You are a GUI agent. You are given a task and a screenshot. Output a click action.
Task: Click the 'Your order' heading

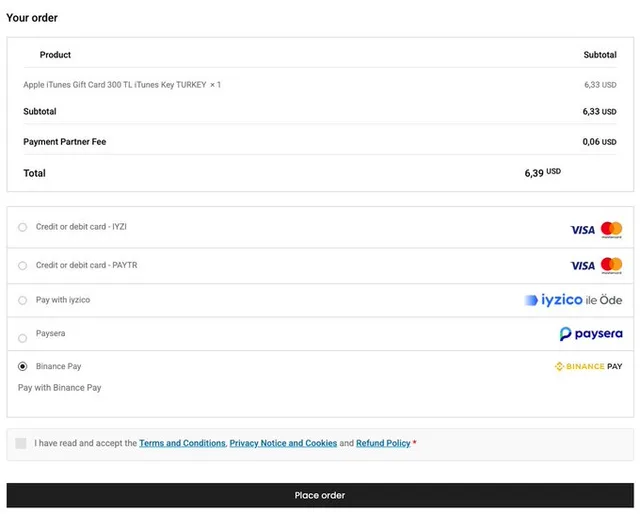[x=32, y=18]
